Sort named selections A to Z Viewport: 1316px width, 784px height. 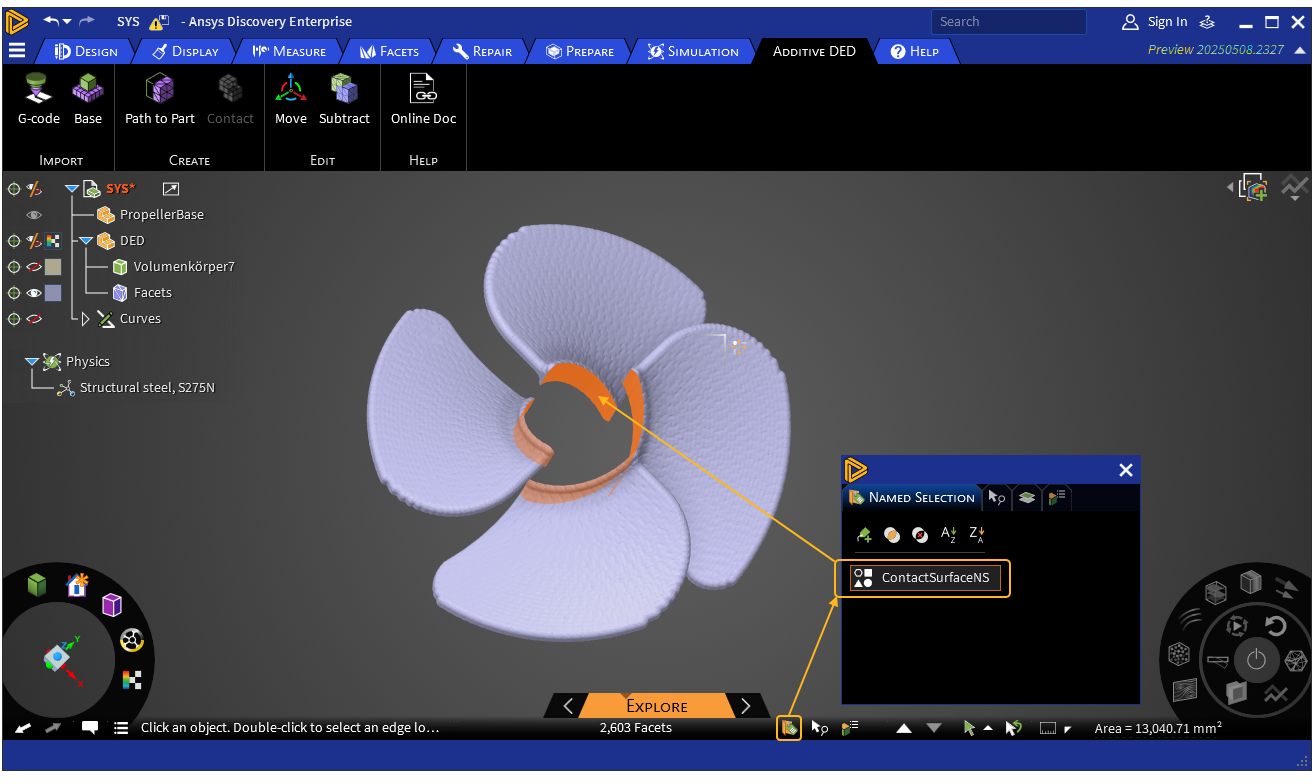pyautogui.click(x=949, y=535)
